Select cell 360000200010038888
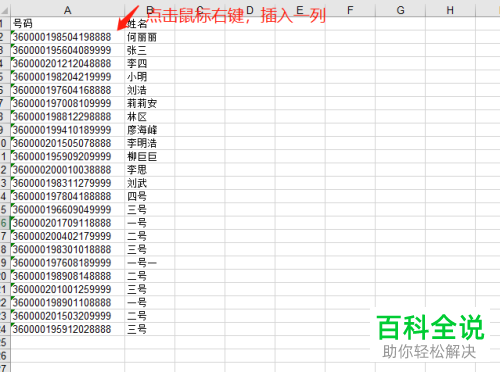The width and height of the screenshot is (500, 372). click(x=67, y=170)
